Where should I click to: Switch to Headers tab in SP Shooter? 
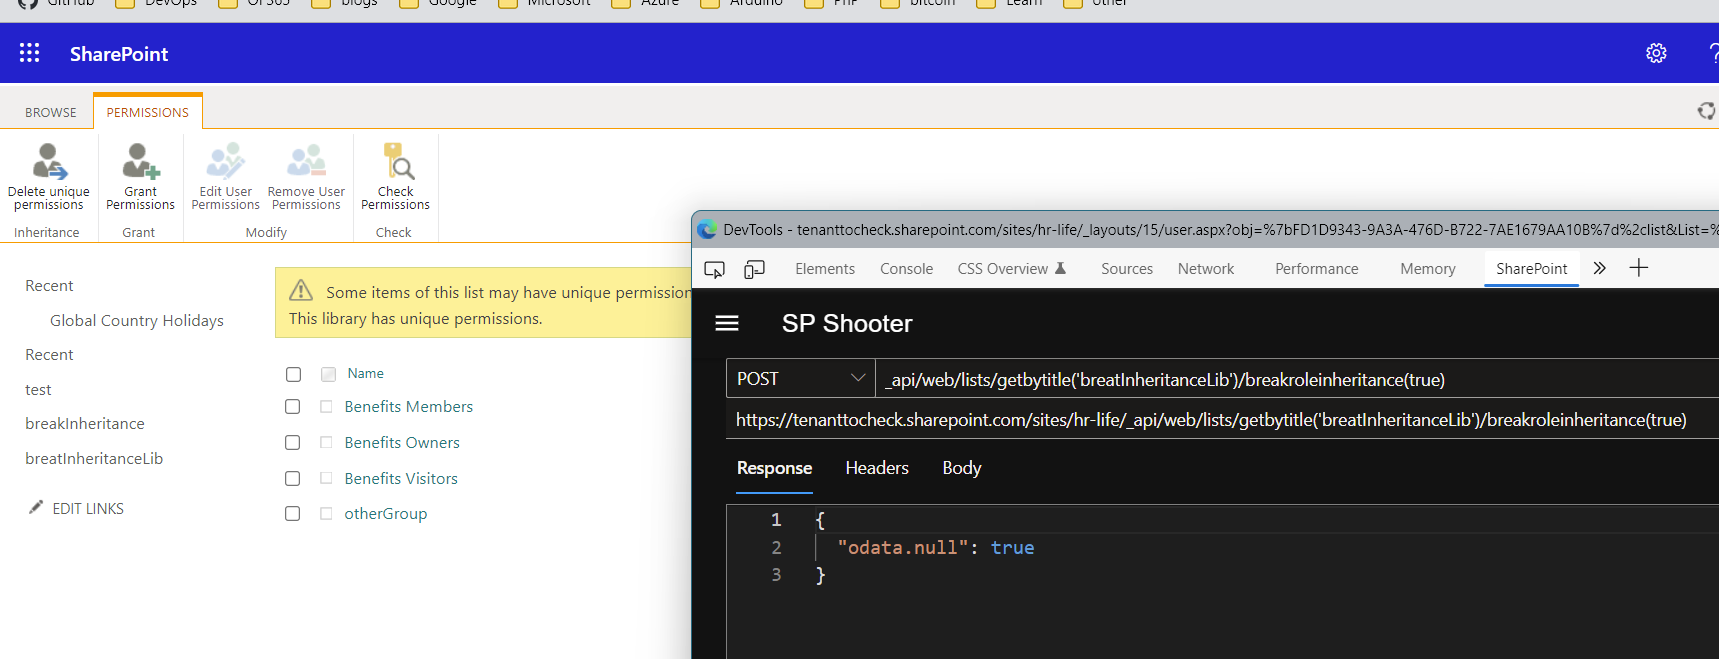(877, 468)
